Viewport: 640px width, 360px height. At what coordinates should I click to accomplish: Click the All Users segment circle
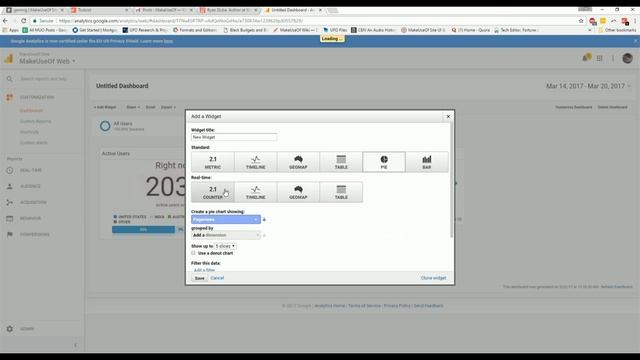click(105, 126)
